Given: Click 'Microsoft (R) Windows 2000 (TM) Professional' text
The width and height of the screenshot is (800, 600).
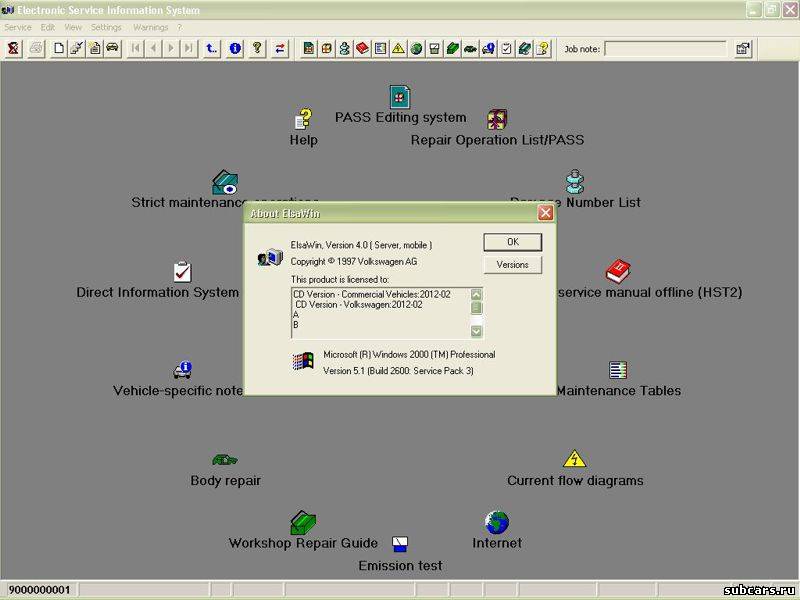Looking at the screenshot, I should coord(409,355).
